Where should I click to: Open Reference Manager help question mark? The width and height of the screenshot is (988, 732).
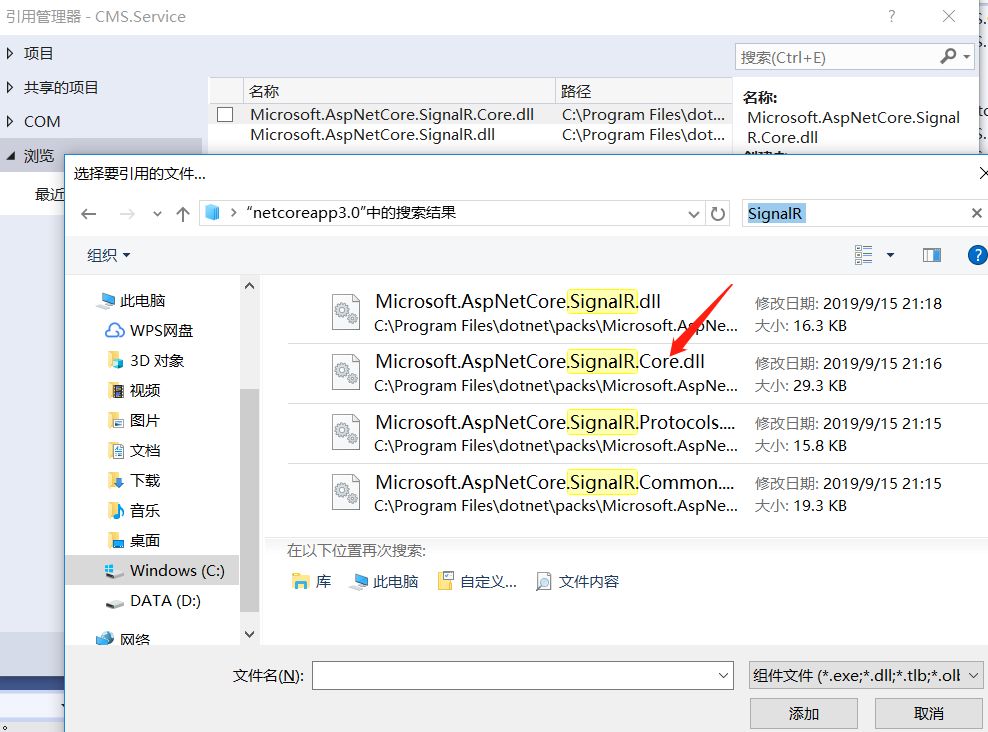892,16
